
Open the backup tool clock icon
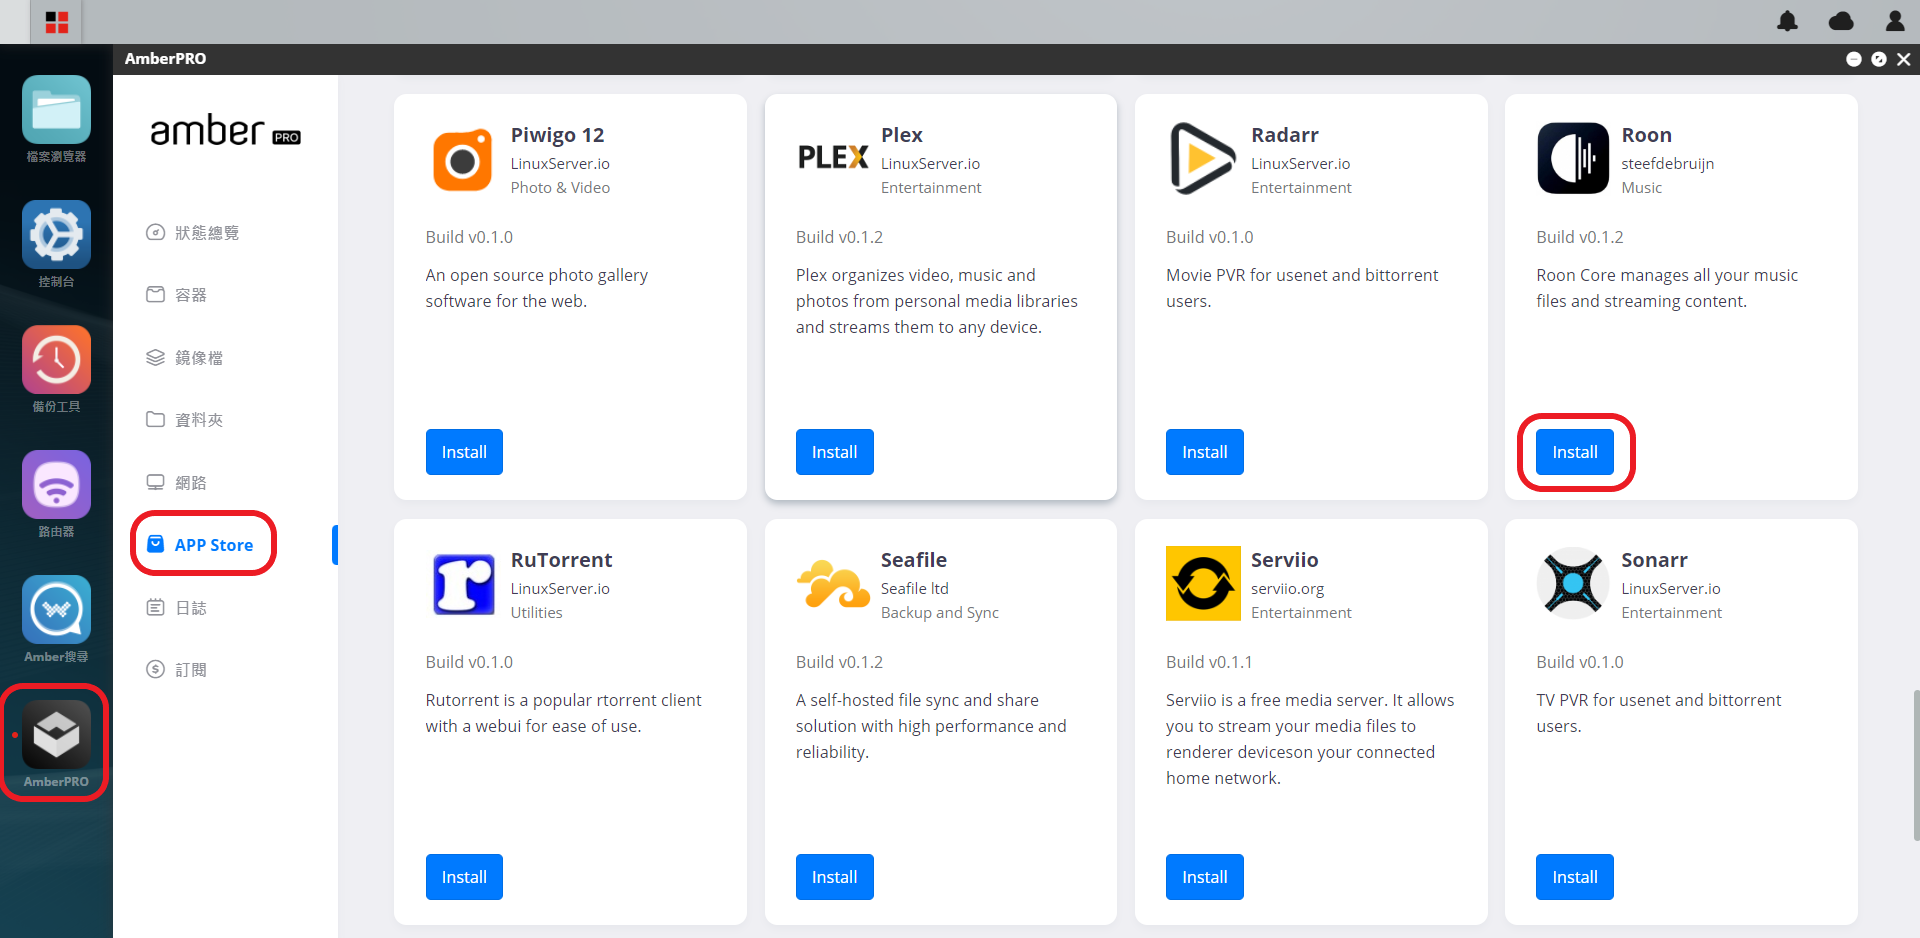click(x=56, y=359)
